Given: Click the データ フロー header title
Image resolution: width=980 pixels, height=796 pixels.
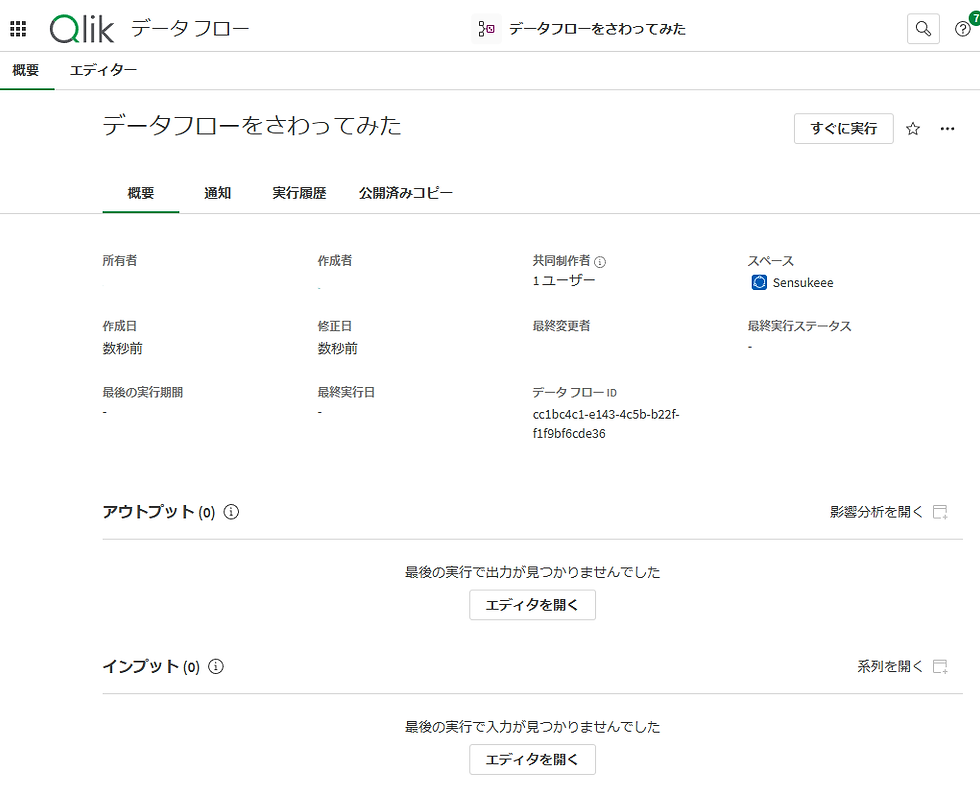Looking at the screenshot, I should [x=191, y=29].
